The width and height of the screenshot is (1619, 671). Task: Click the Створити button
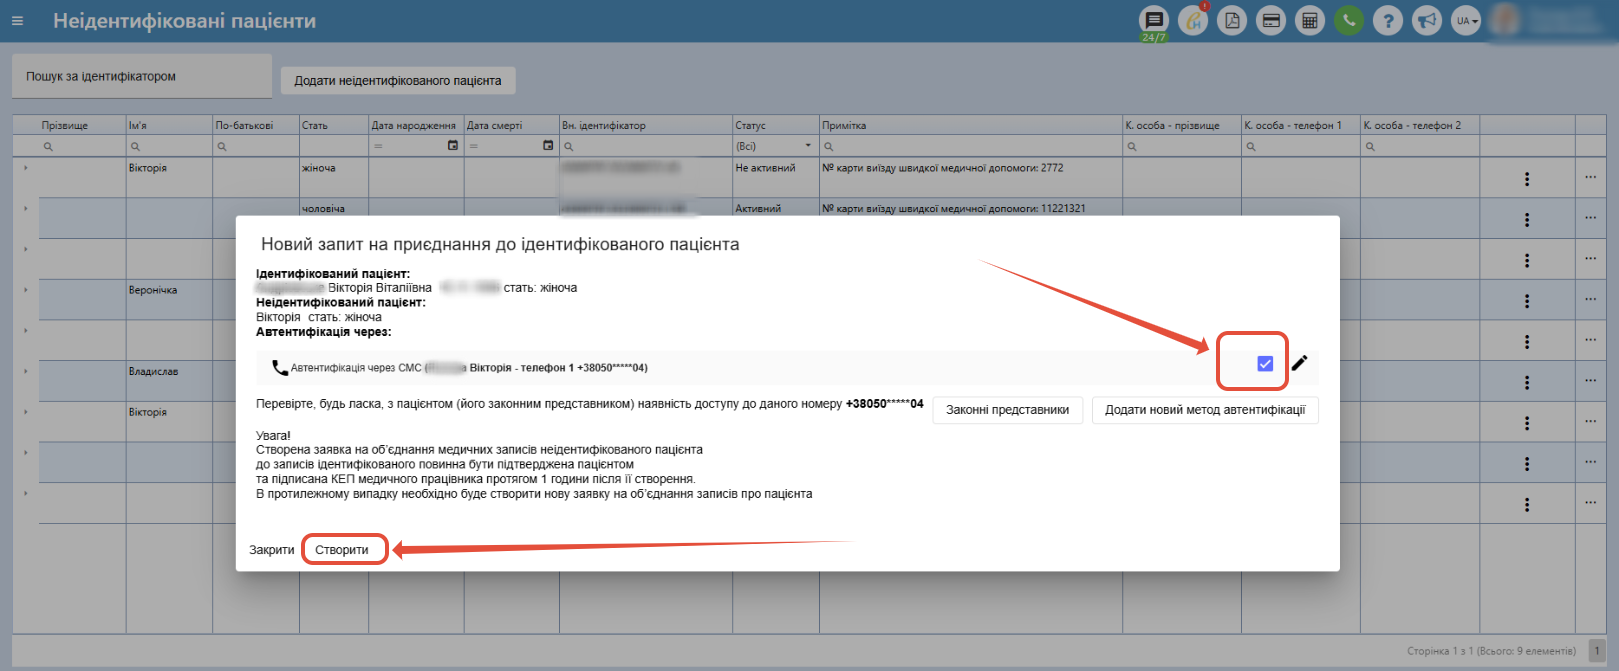[342, 550]
